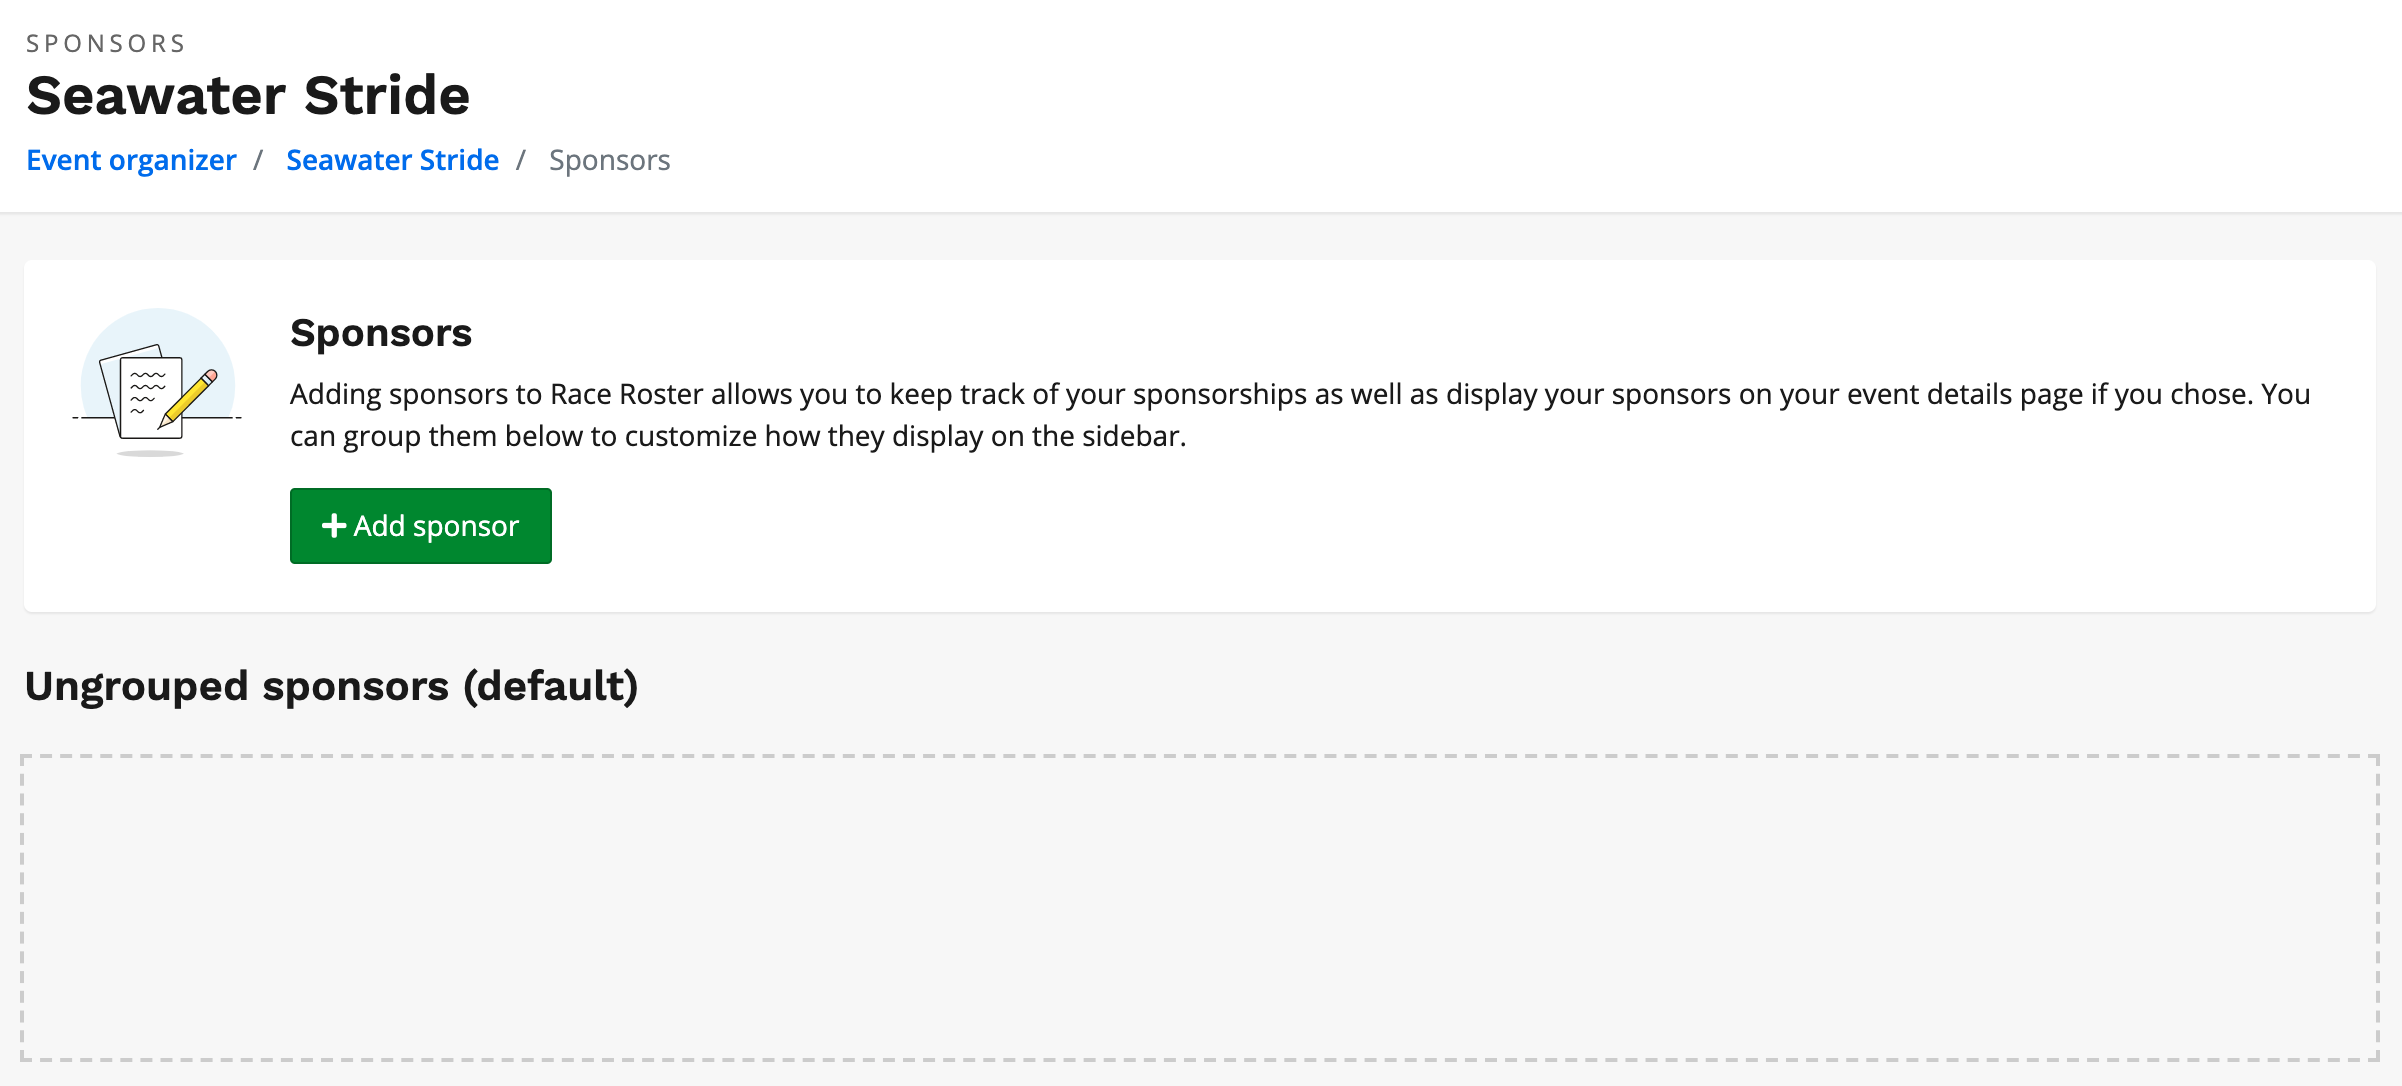Click the yellow pencil in the illustration
Image resolution: width=2402 pixels, height=1086 pixels.
[189, 398]
